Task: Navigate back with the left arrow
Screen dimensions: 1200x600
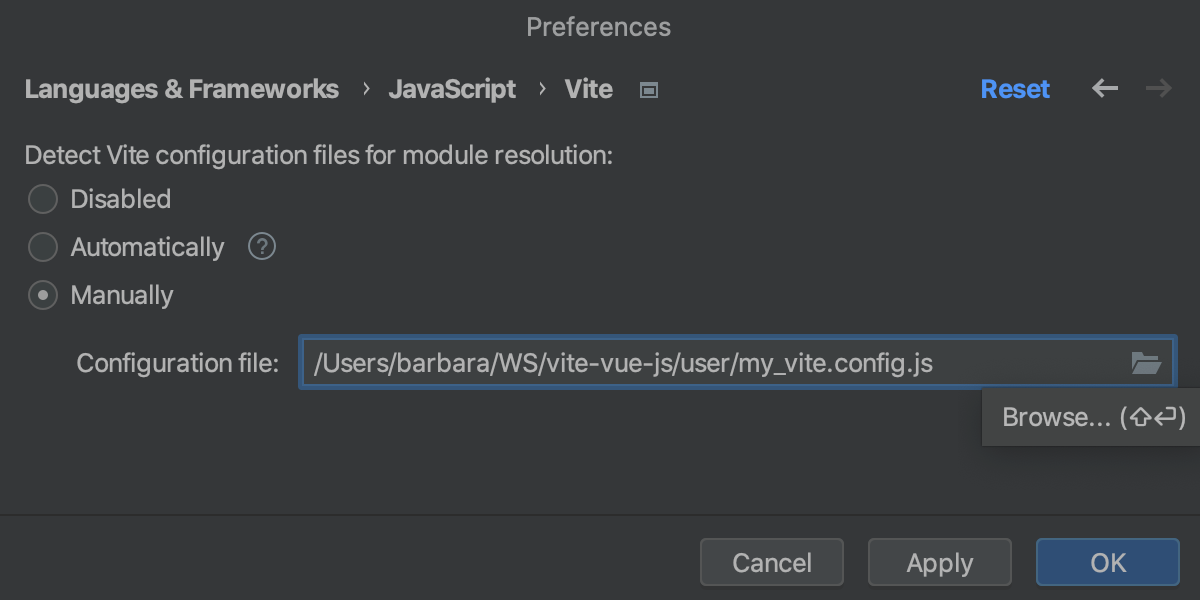Action: click(1104, 89)
